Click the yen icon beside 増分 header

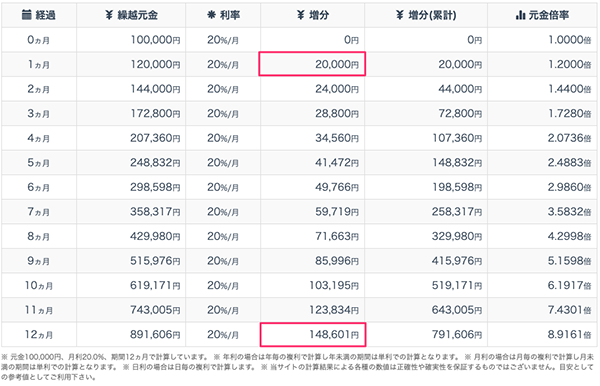(x=300, y=15)
